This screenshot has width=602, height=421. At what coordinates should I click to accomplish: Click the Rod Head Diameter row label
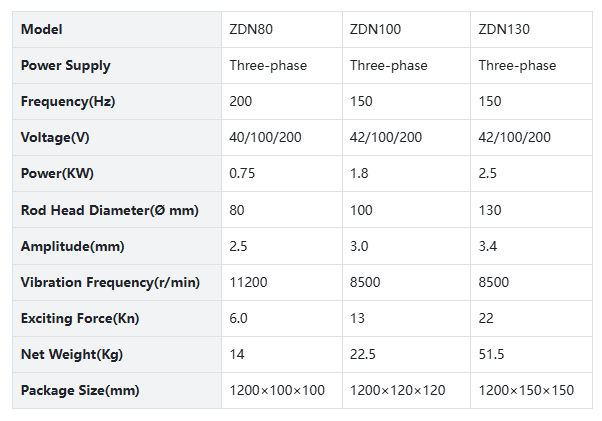(110, 210)
